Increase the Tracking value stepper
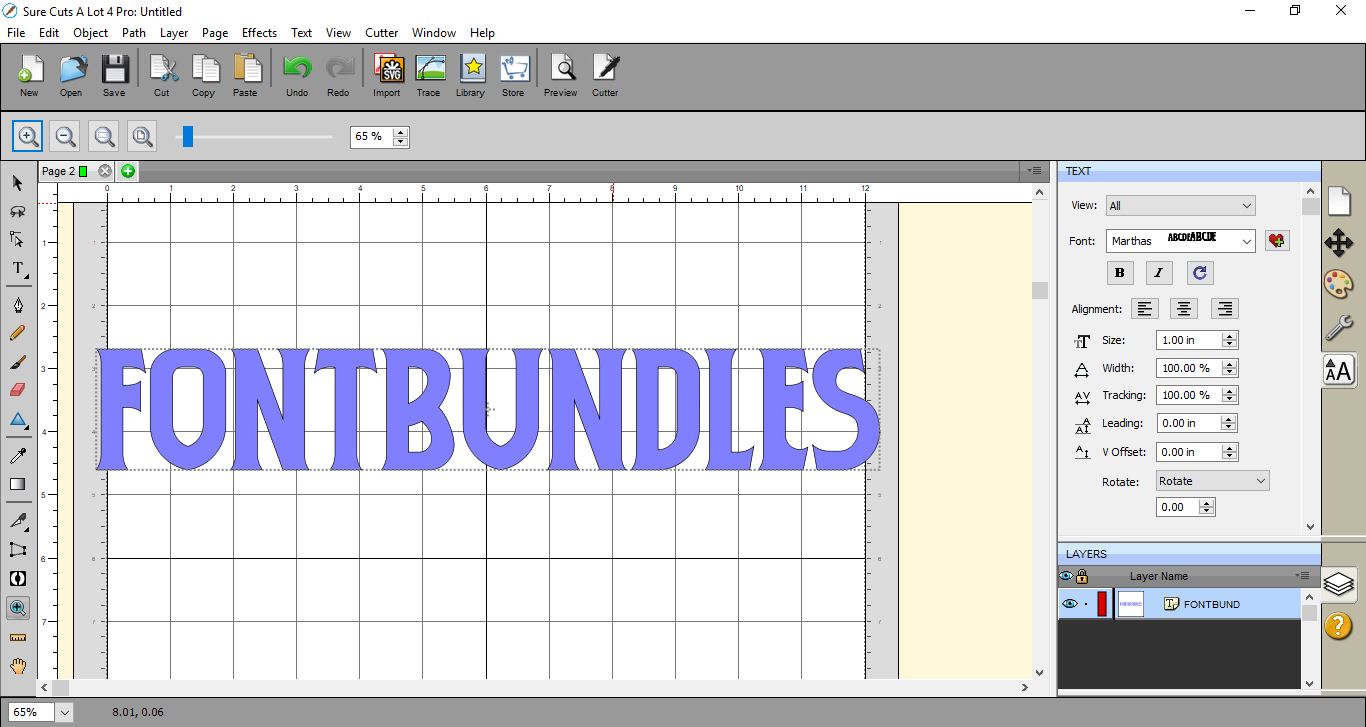This screenshot has width=1366, height=727. 1230,390
